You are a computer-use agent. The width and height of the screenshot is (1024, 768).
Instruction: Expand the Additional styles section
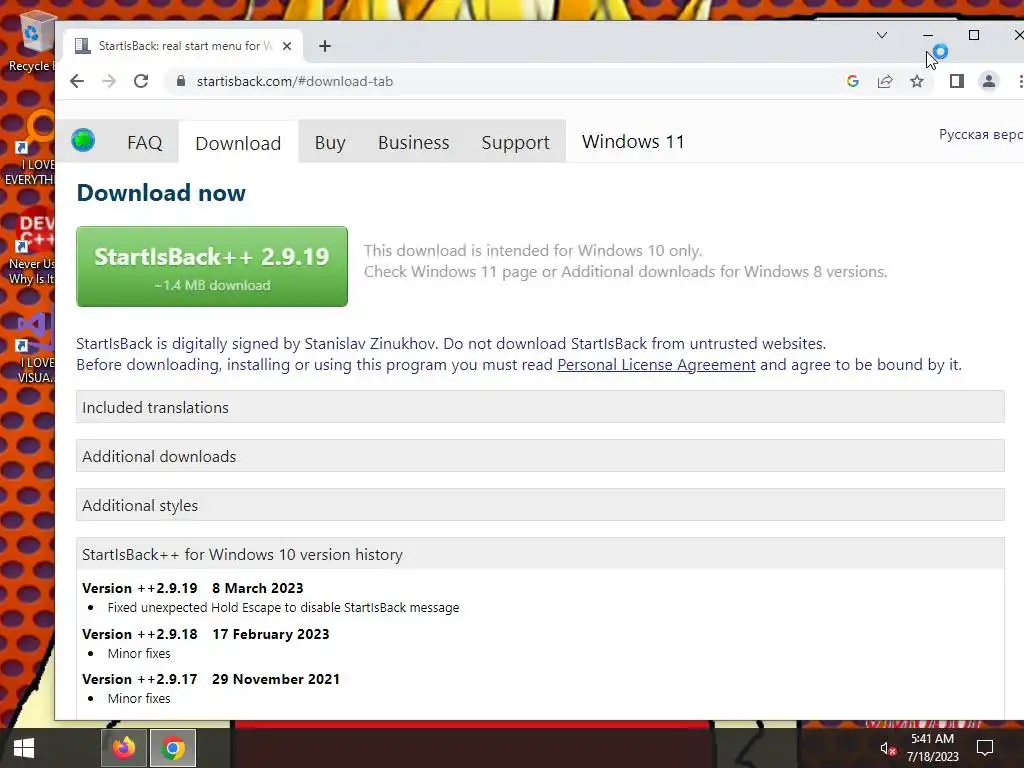point(540,505)
